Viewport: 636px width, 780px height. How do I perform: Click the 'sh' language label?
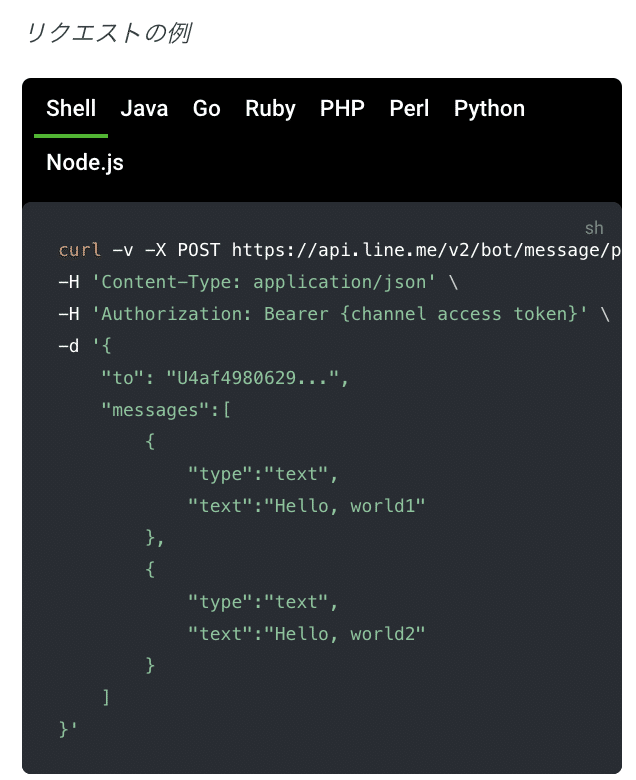[x=594, y=228]
